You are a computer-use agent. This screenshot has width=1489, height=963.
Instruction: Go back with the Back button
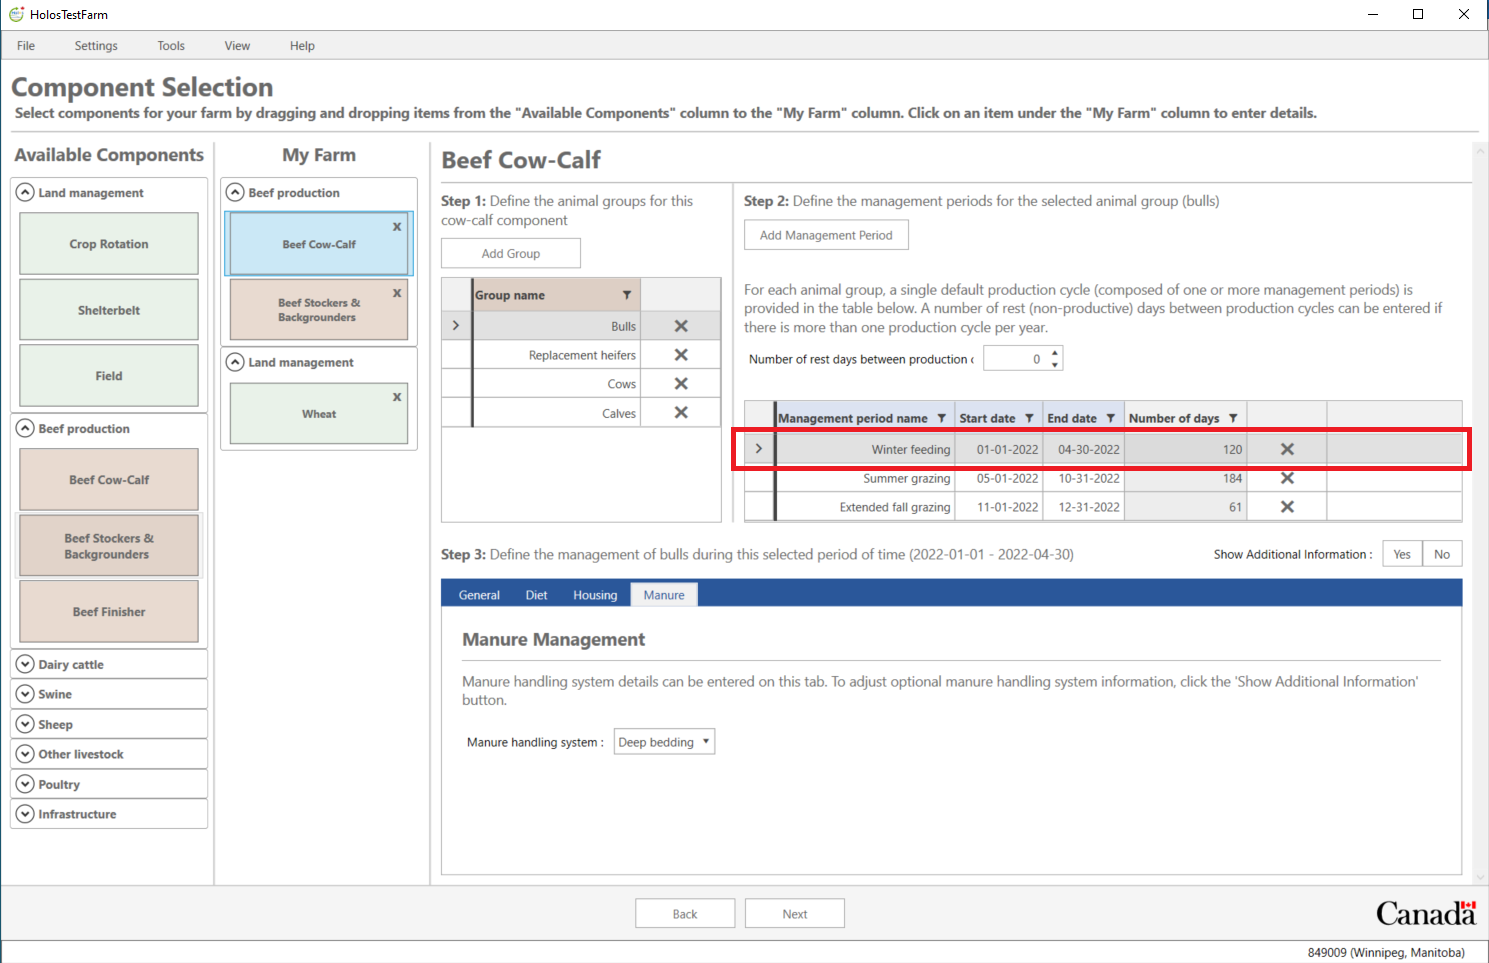pyautogui.click(x=685, y=914)
